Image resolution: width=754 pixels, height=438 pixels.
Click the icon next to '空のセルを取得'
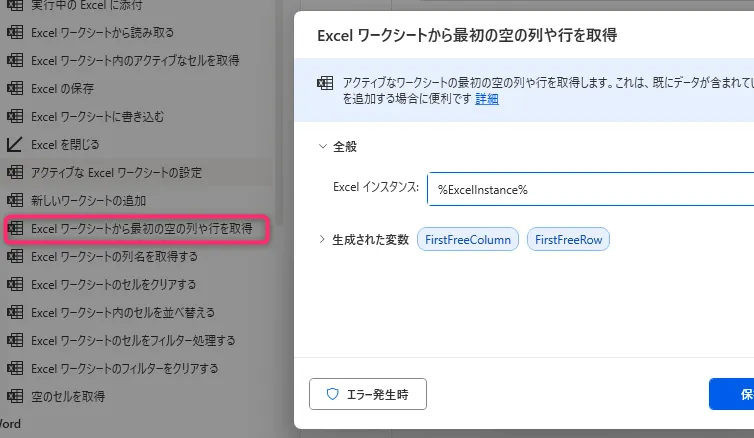click(x=15, y=396)
